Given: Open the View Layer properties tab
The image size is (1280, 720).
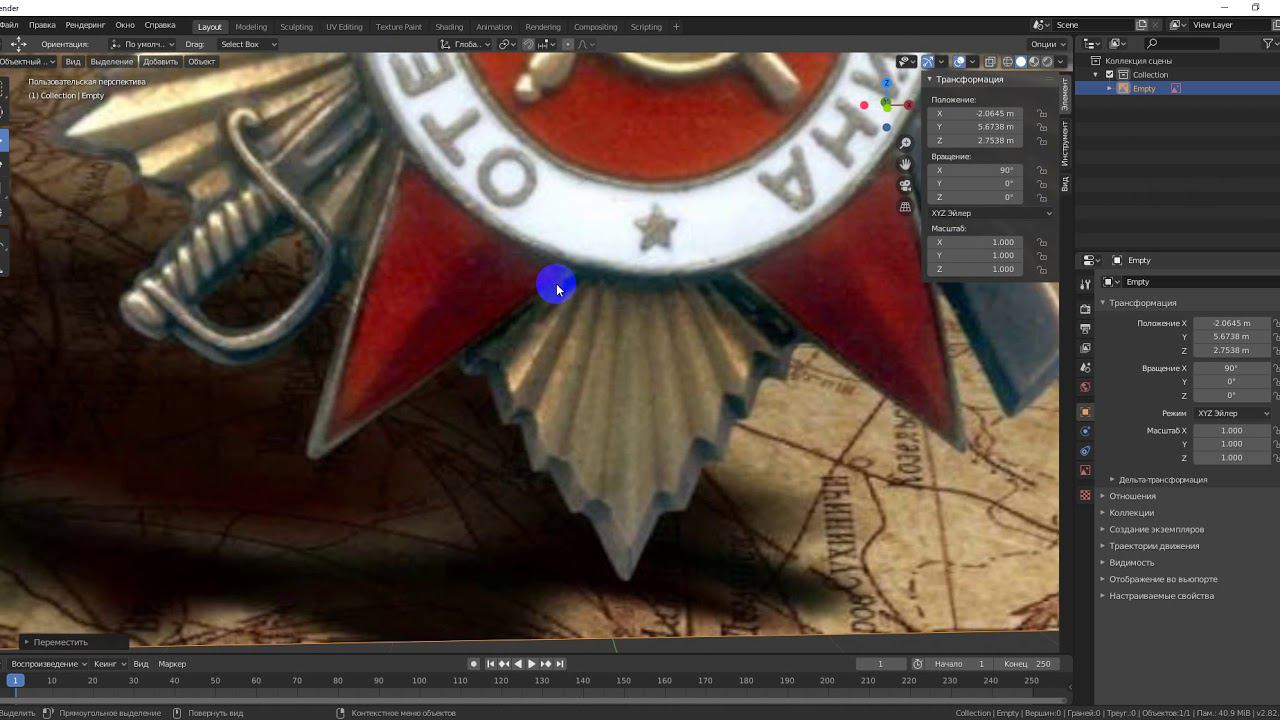Looking at the screenshot, I should [x=1085, y=348].
